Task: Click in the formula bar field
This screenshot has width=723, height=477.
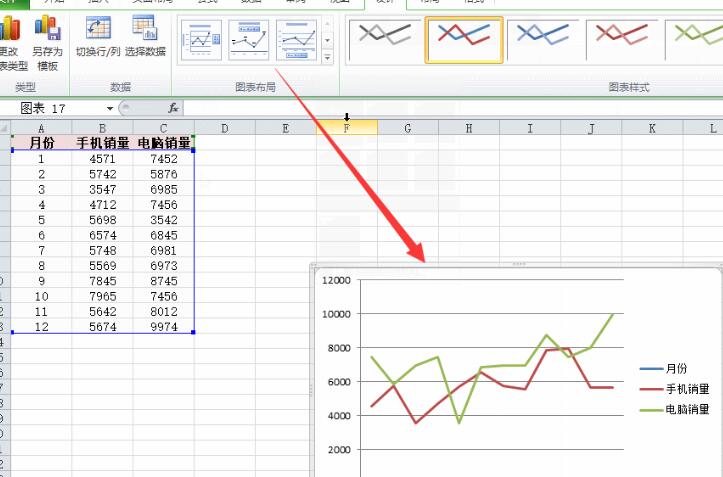Action: pyautogui.click(x=453, y=108)
